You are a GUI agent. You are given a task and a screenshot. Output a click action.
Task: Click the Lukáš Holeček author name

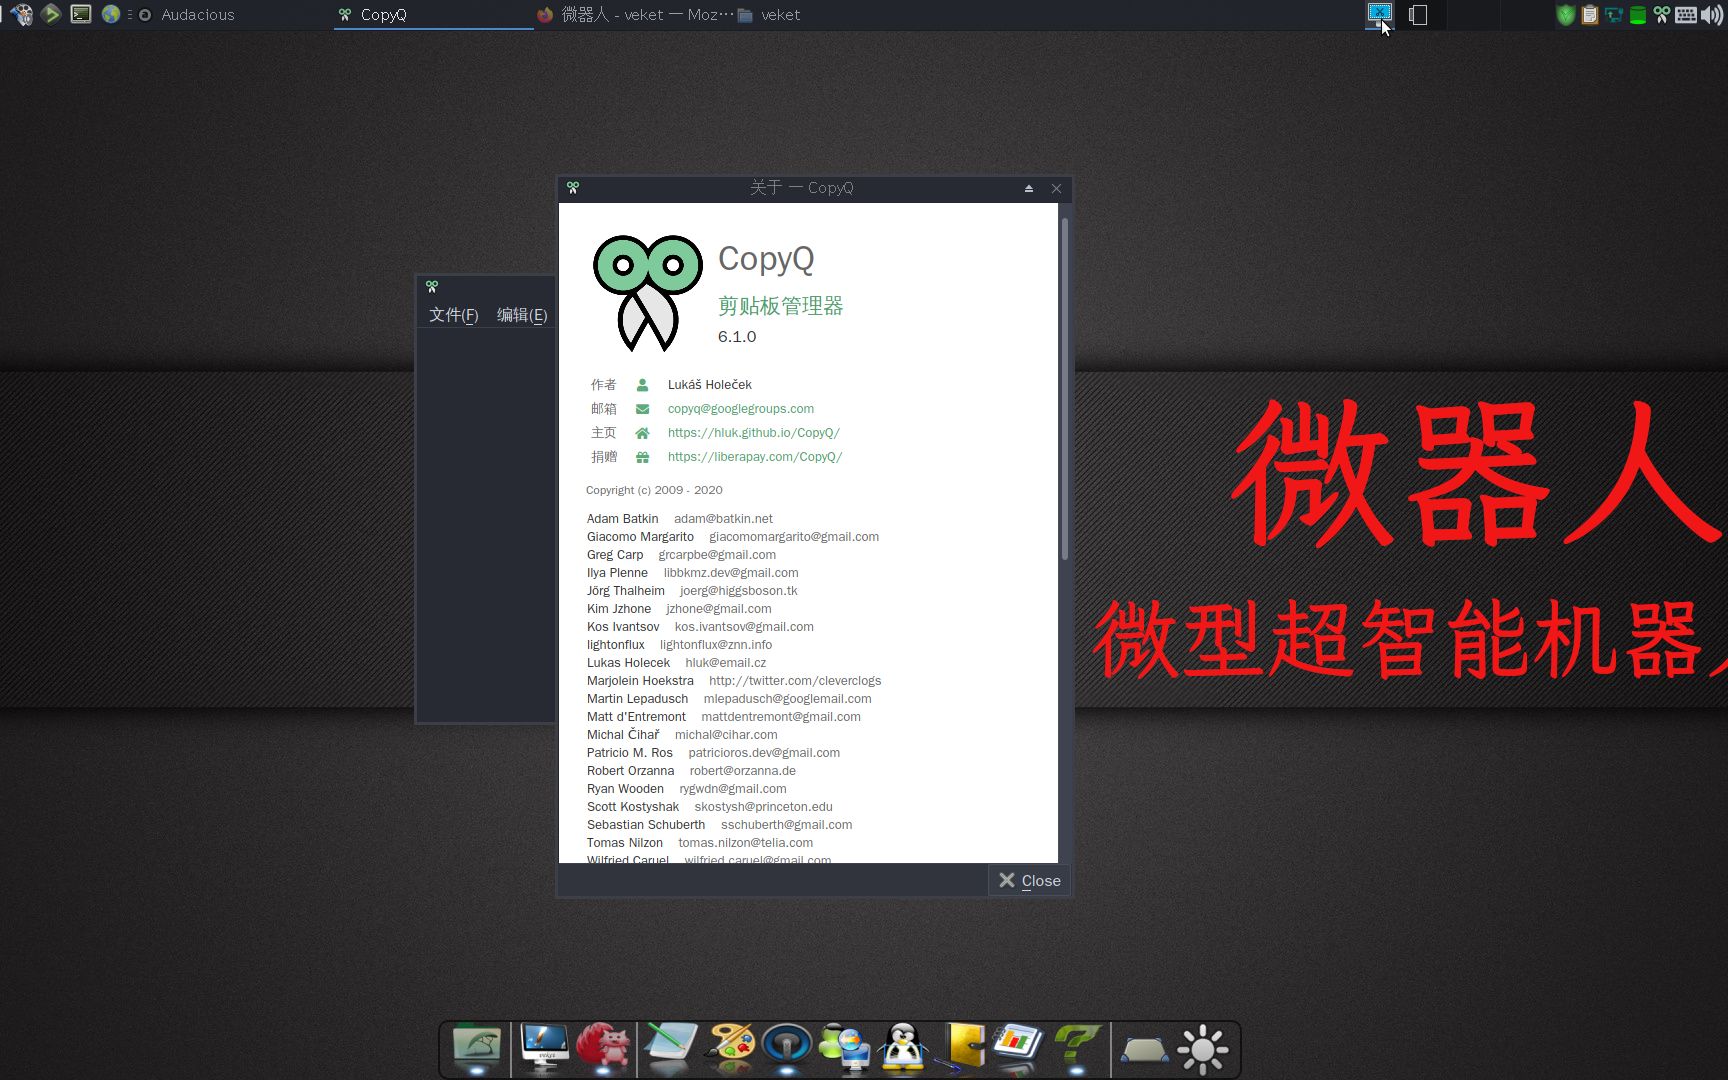click(x=710, y=384)
